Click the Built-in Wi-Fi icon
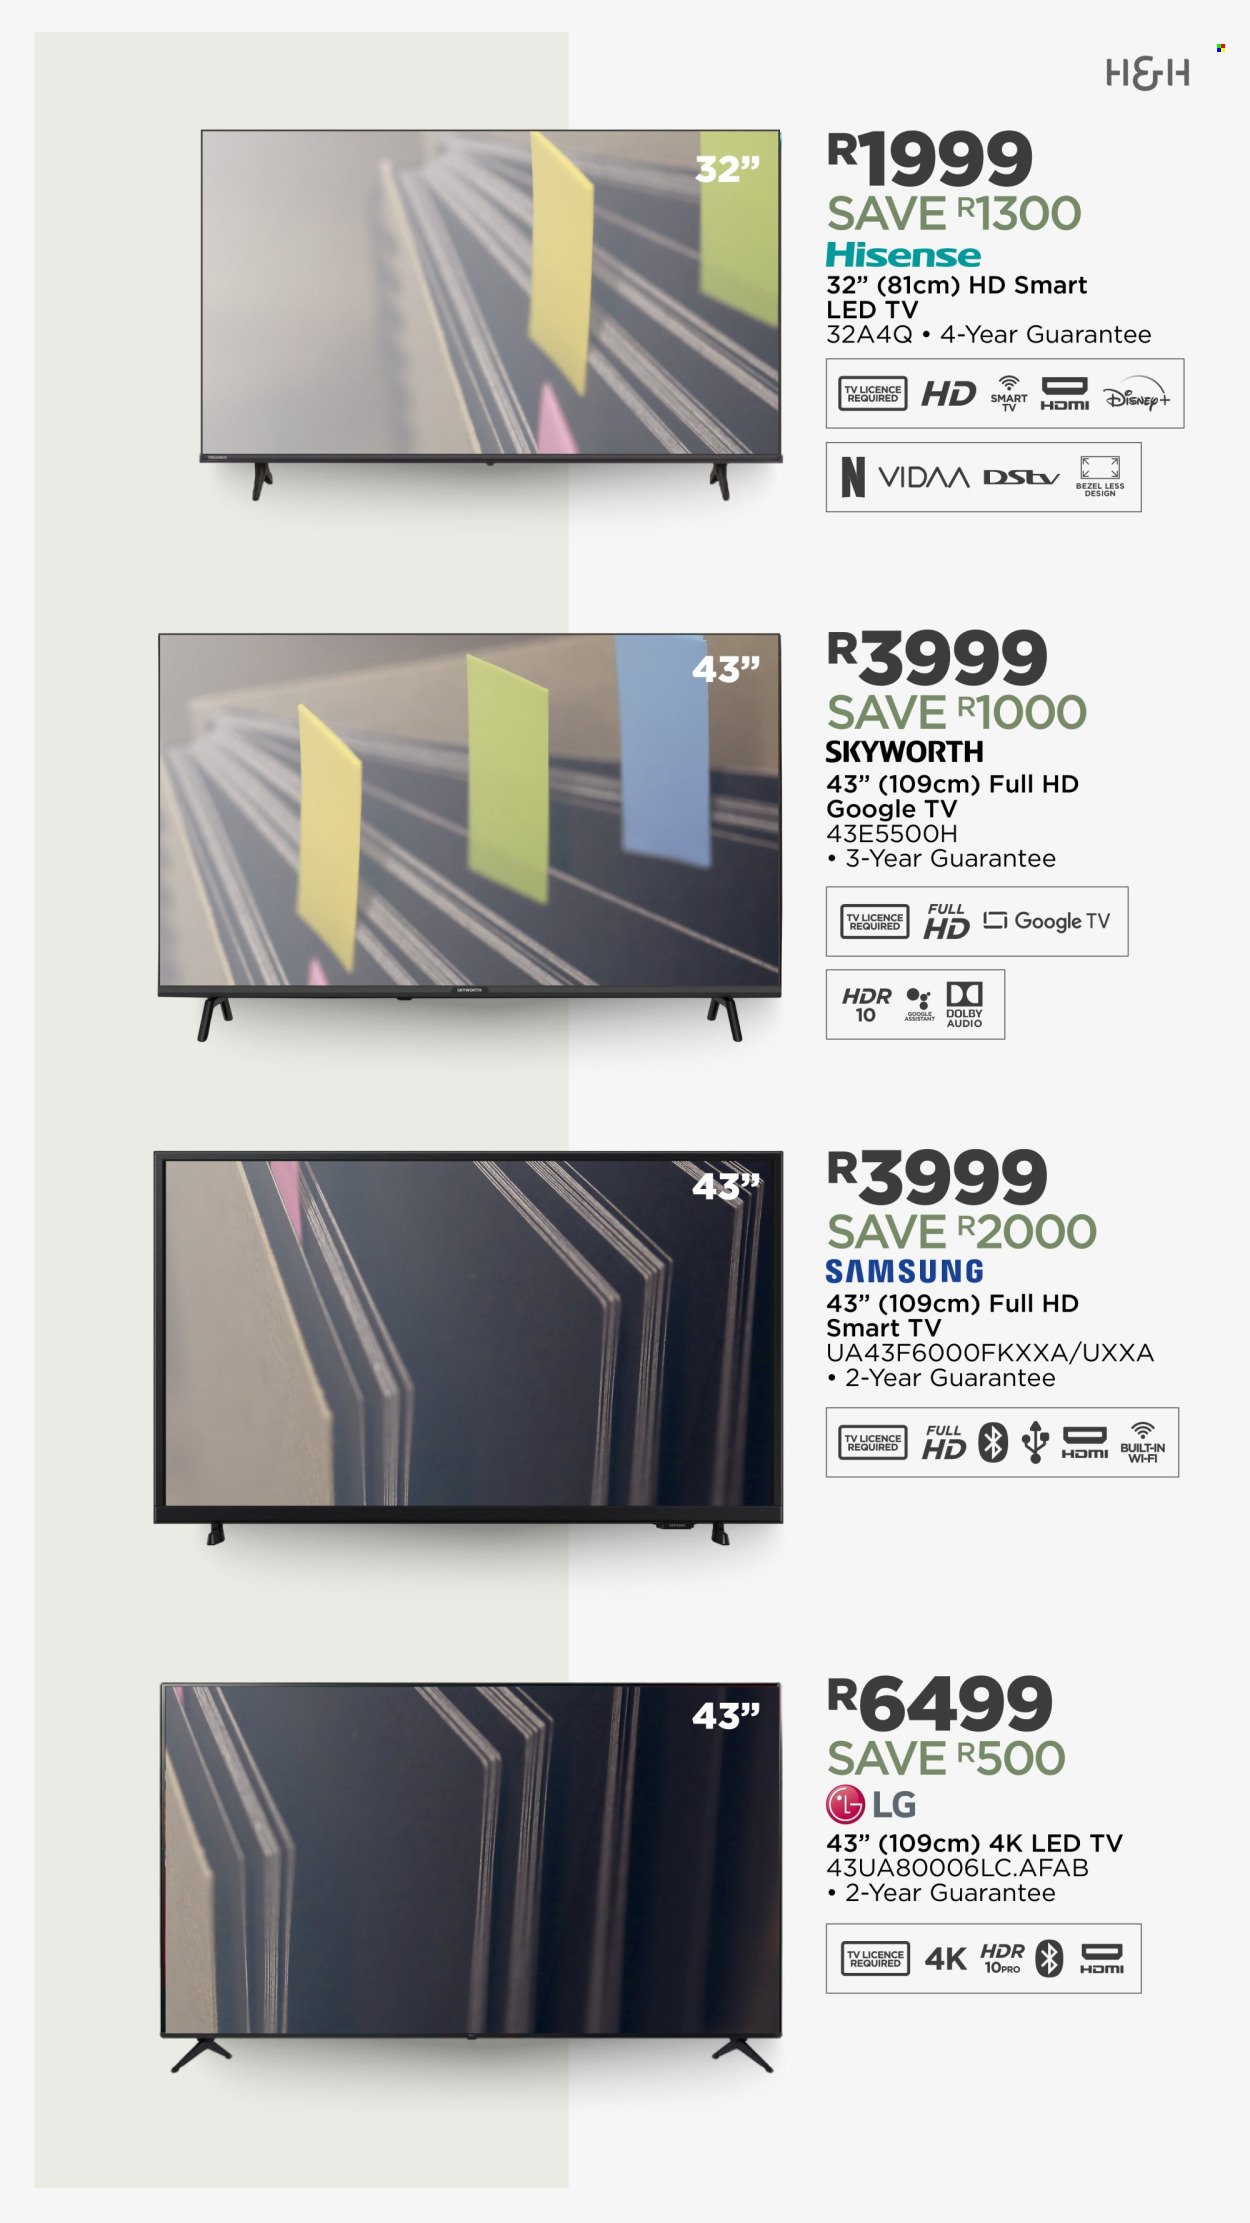Image resolution: width=1250 pixels, height=2223 pixels. coord(1142,1442)
